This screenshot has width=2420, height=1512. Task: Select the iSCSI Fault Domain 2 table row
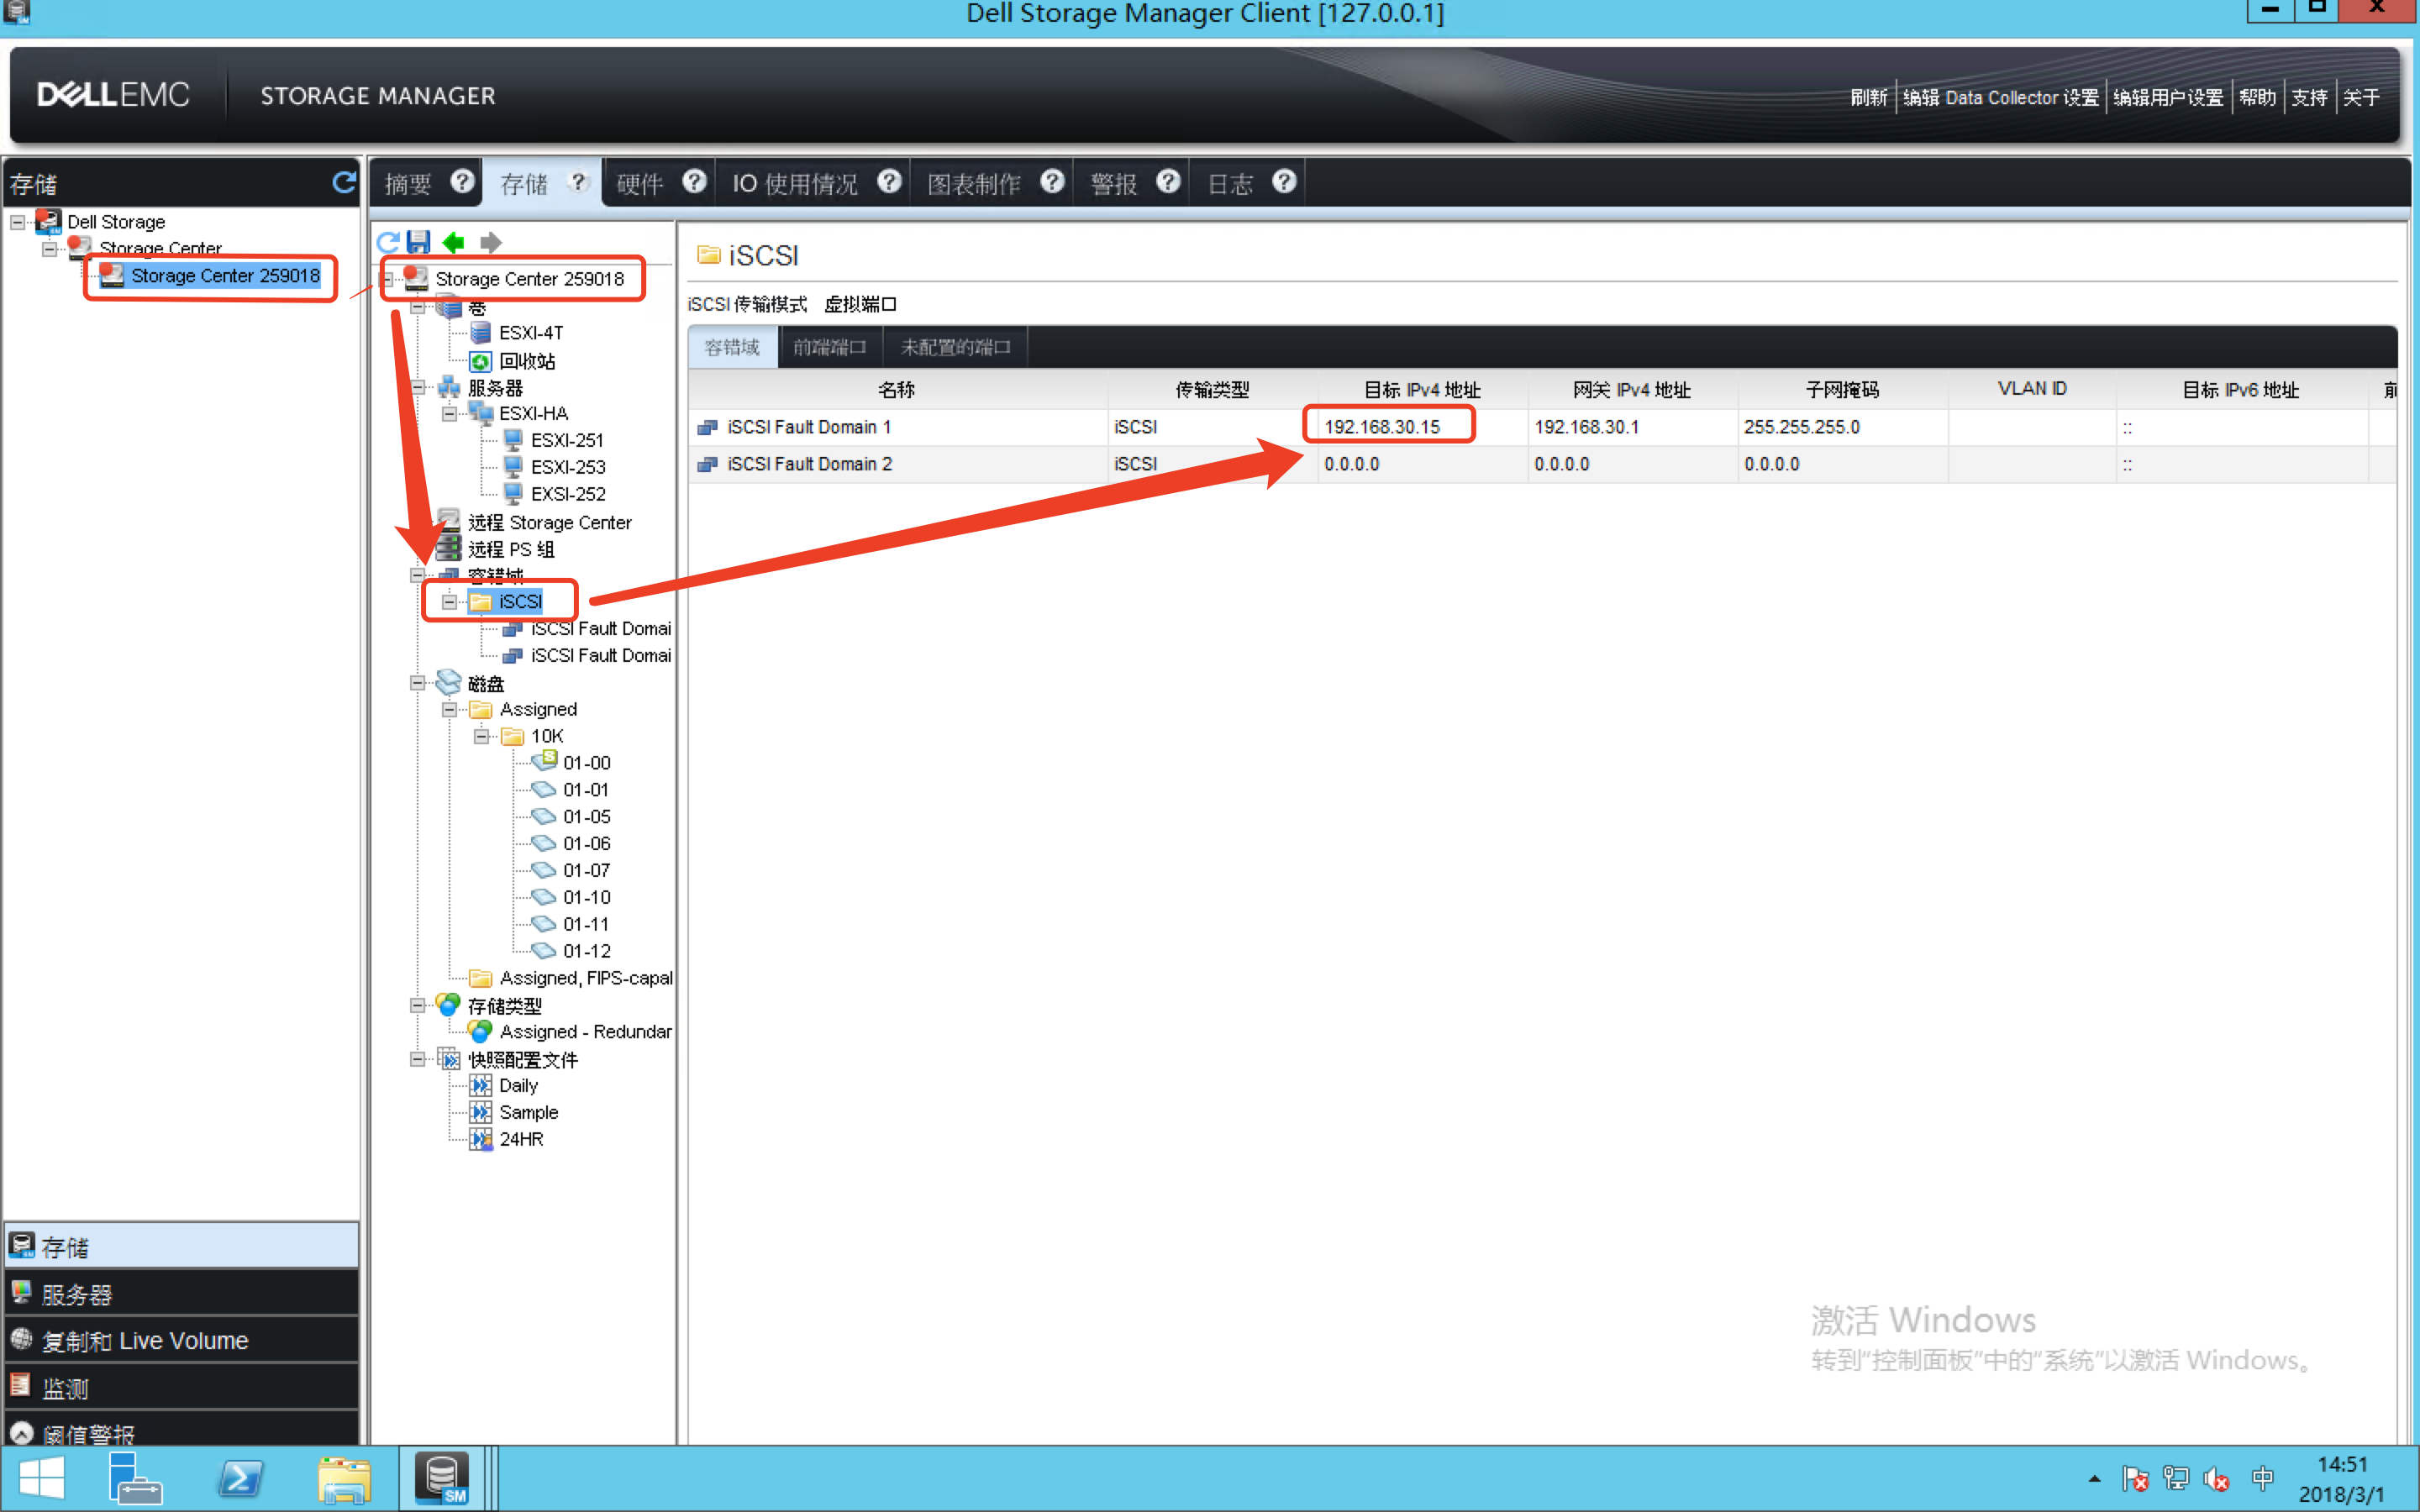1542,464
